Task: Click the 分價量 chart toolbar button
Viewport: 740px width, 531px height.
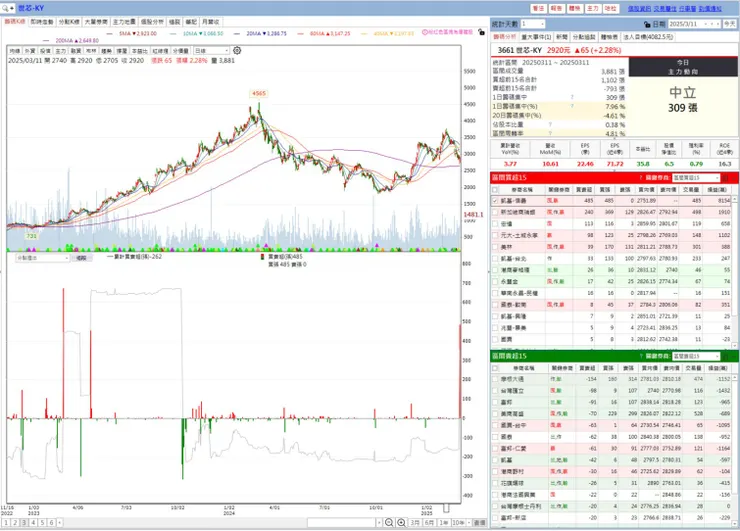Action: tap(180, 51)
